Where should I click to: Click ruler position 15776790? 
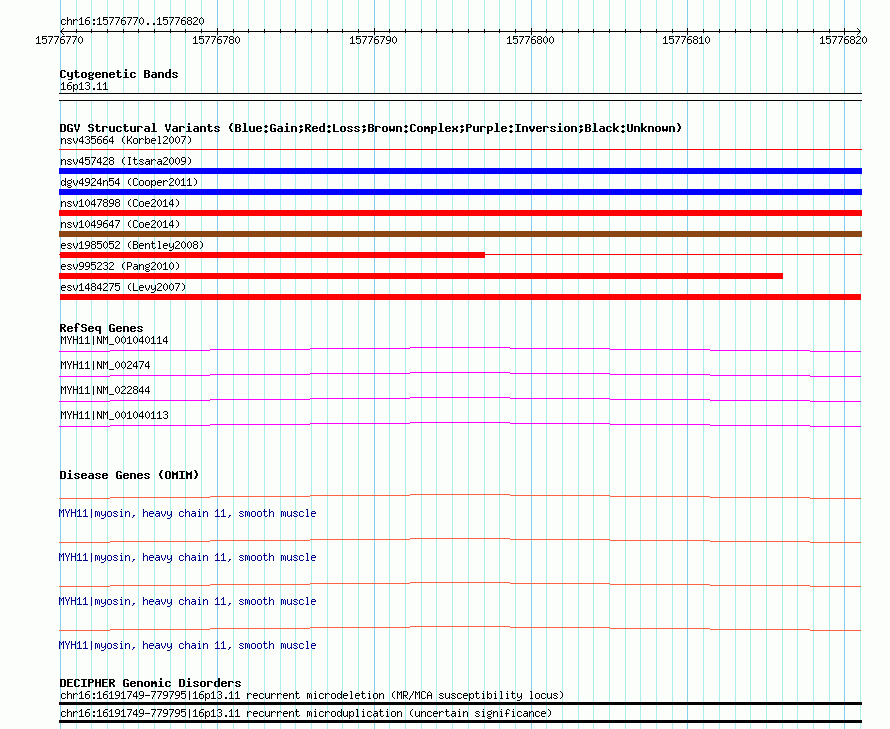point(373,40)
